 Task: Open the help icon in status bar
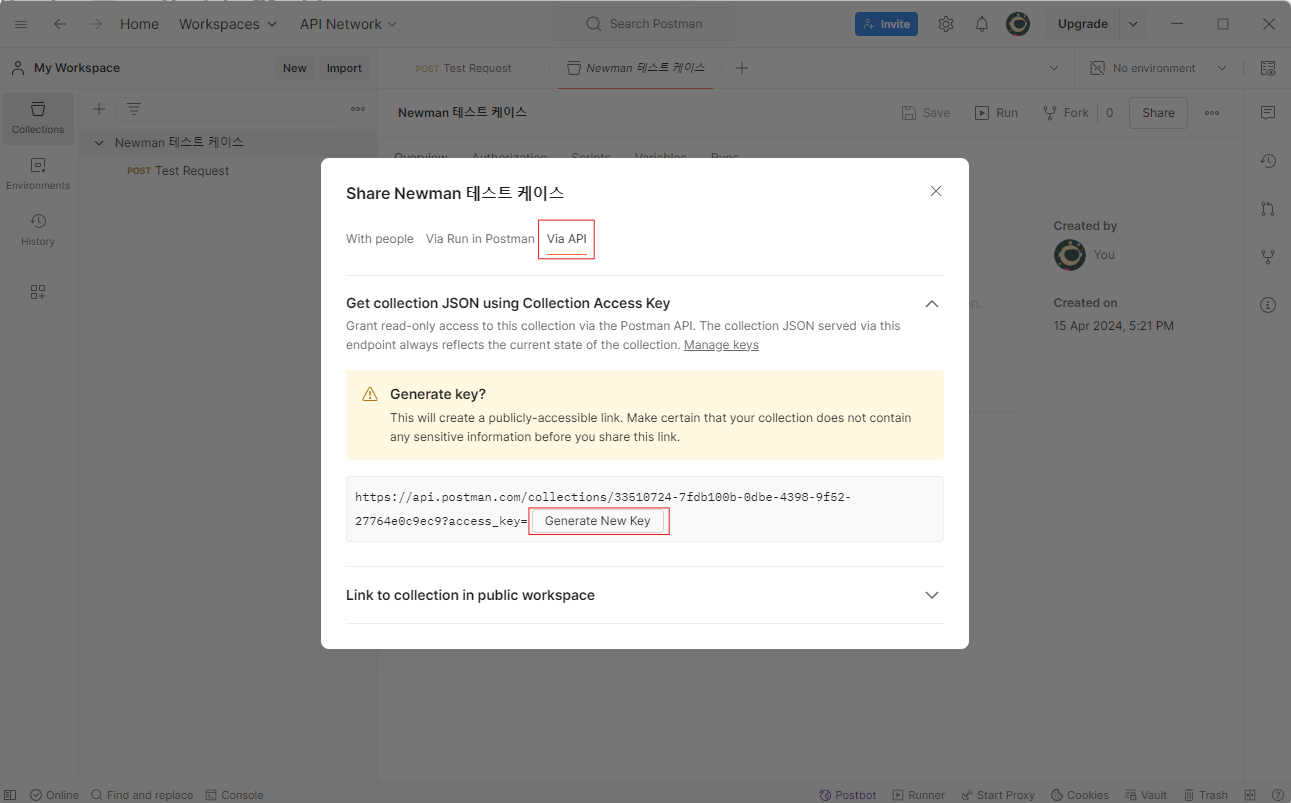[x=1277, y=795]
